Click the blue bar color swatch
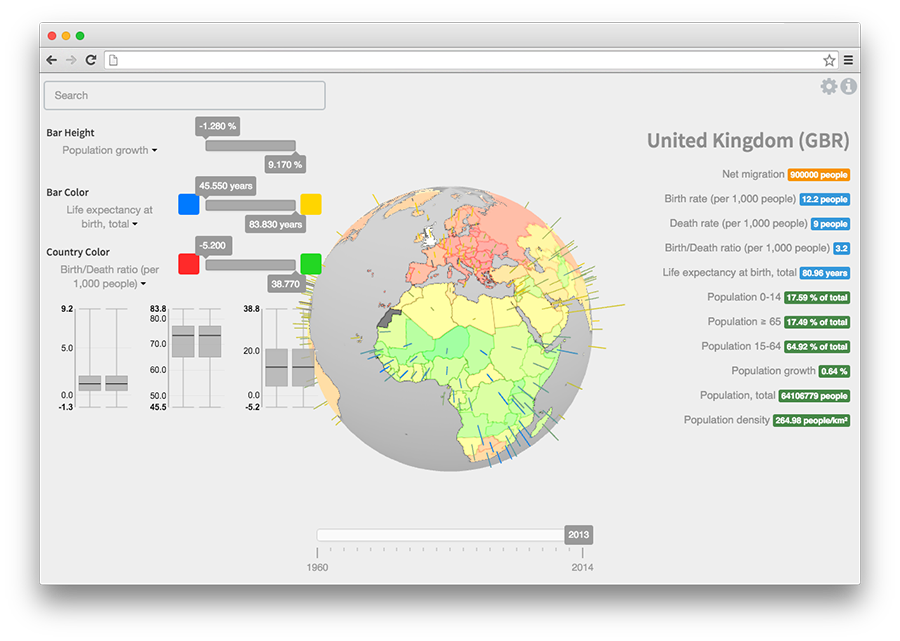Viewport: 900px width, 641px height. coord(189,204)
